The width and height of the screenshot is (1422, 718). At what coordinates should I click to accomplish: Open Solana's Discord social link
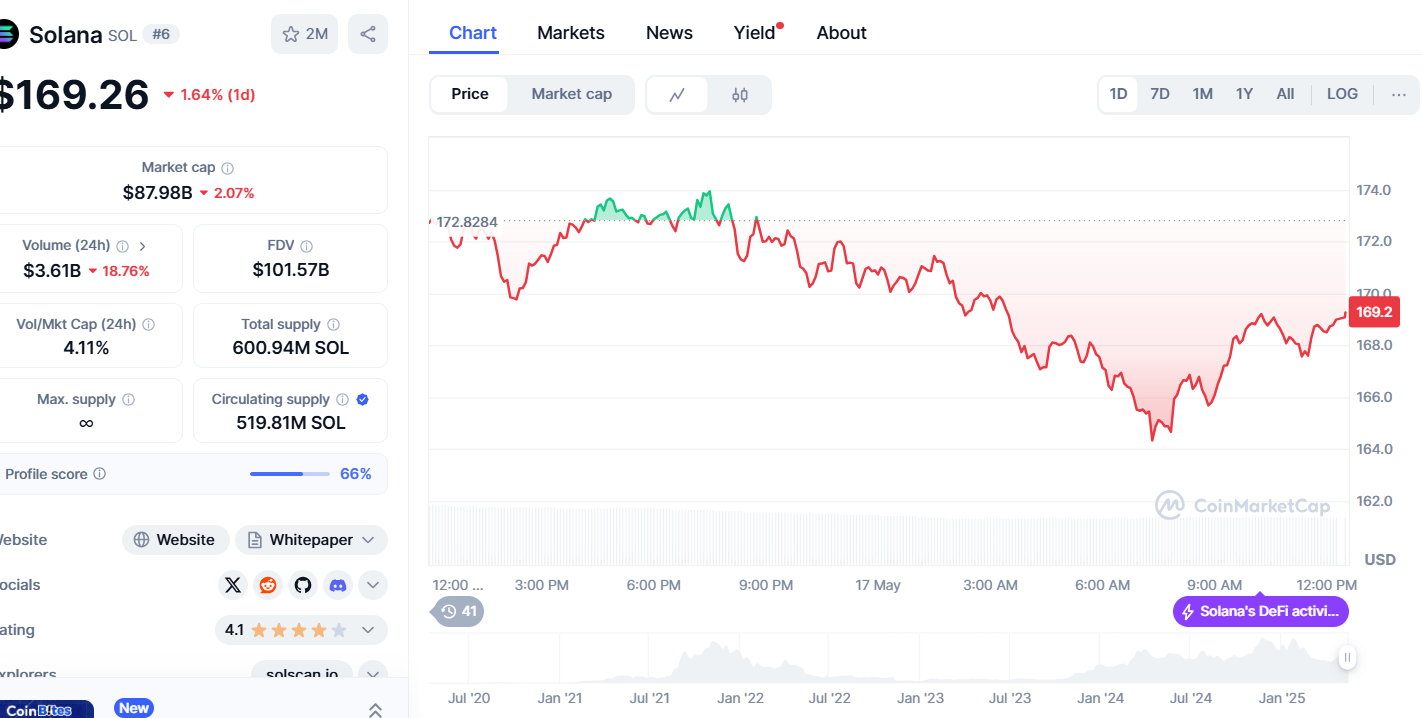pyautogui.click(x=338, y=585)
